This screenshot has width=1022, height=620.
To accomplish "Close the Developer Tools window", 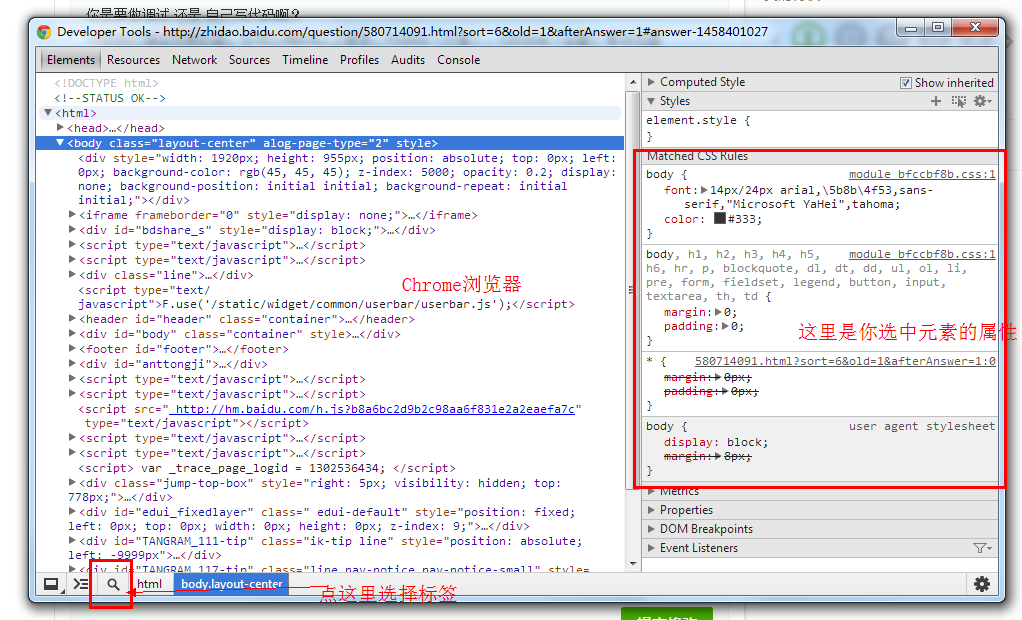I will [x=975, y=28].
